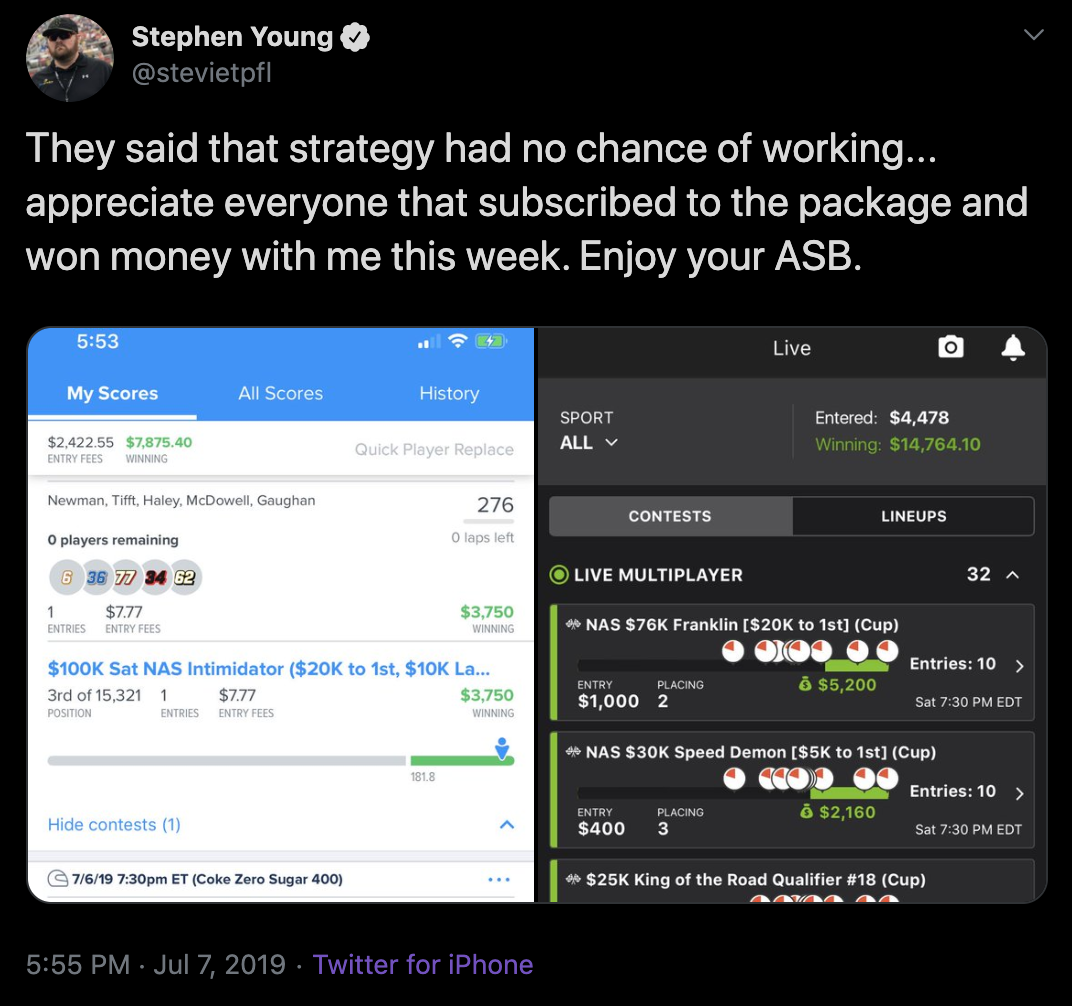Click the Quick Player Replace button
The width and height of the screenshot is (1072, 1006).
click(434, 449)
